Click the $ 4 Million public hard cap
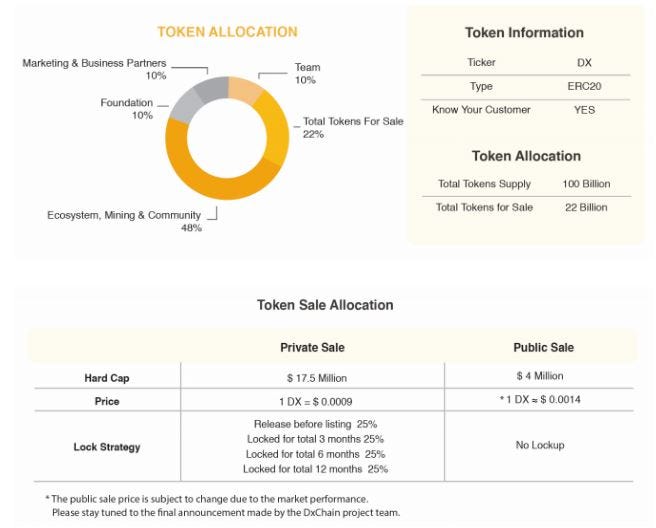656x528 pixels. tap(540, 376)
